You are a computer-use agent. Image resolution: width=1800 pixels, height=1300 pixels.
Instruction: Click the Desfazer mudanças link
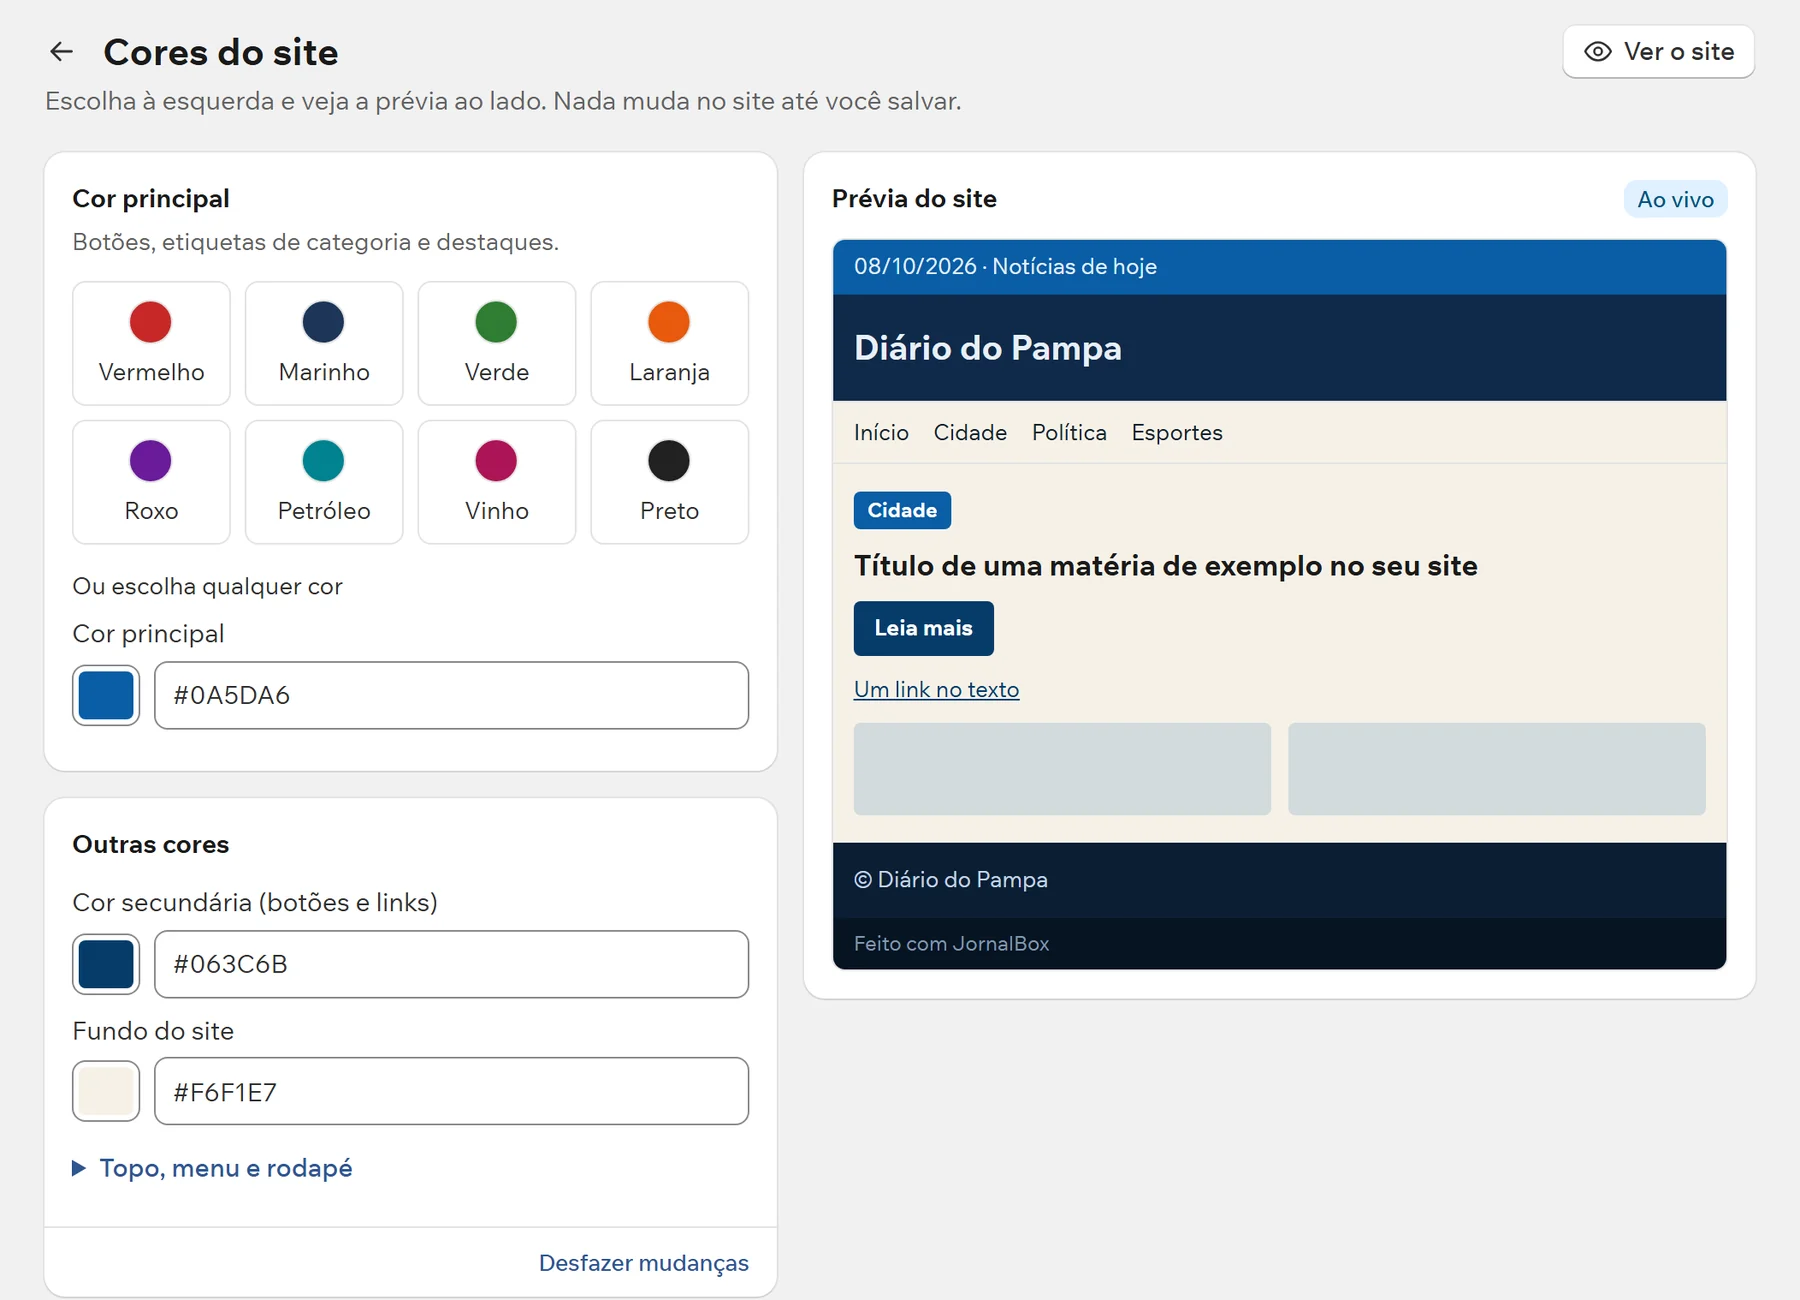coord(644,1263)
